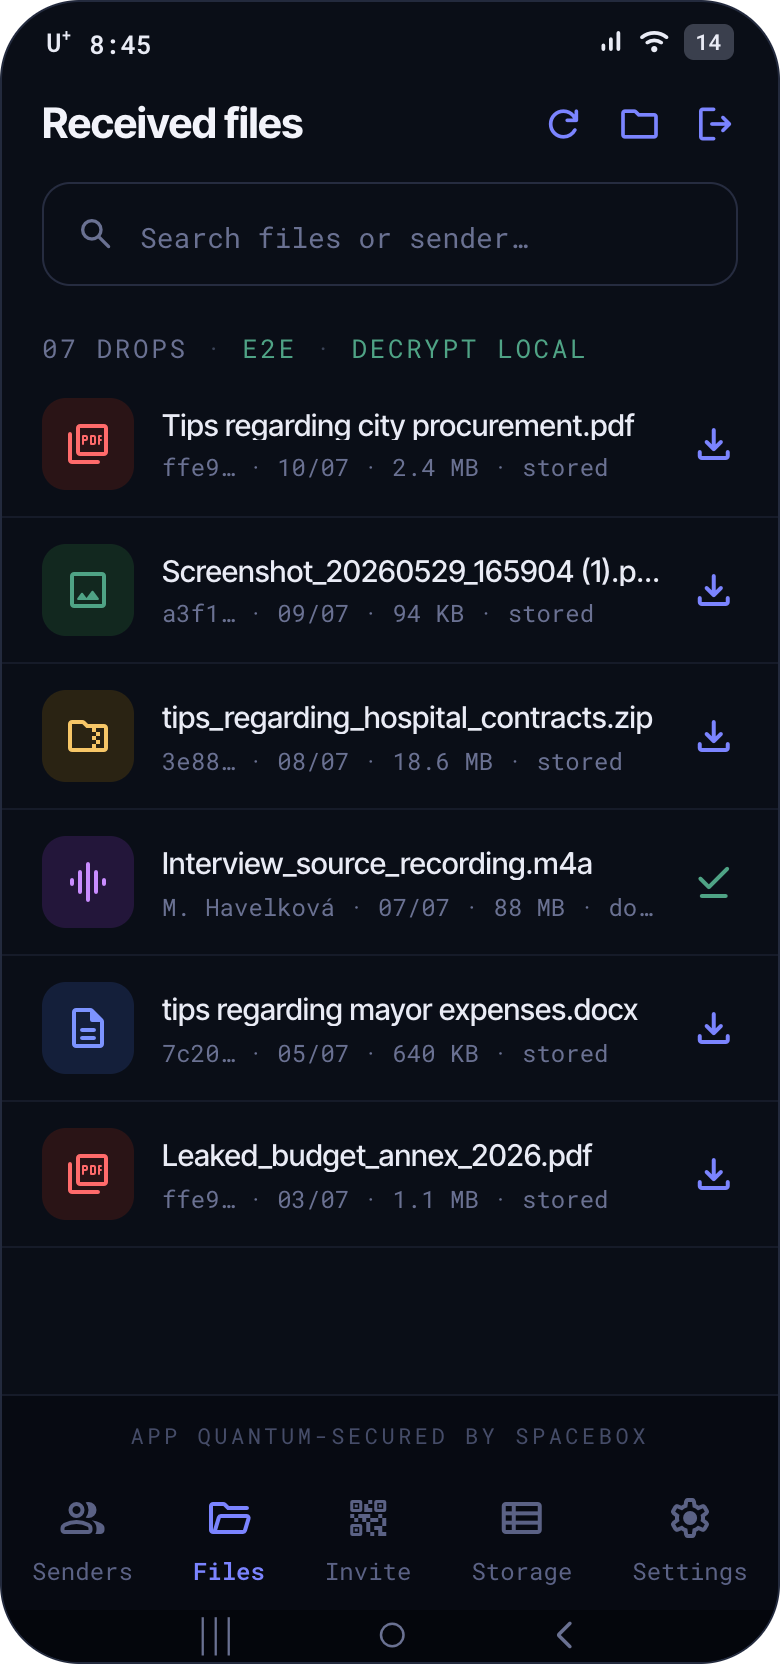Tap the 07 DROPS label
The height and width of the screenshot is (1664, 780).
(114, 349)
